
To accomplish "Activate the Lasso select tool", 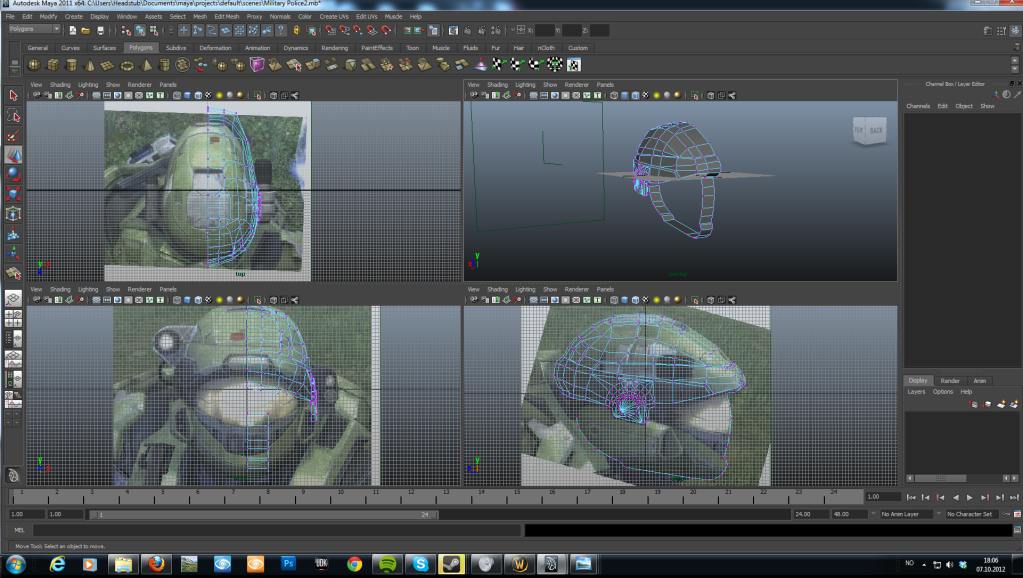I will tap(13, 116).
